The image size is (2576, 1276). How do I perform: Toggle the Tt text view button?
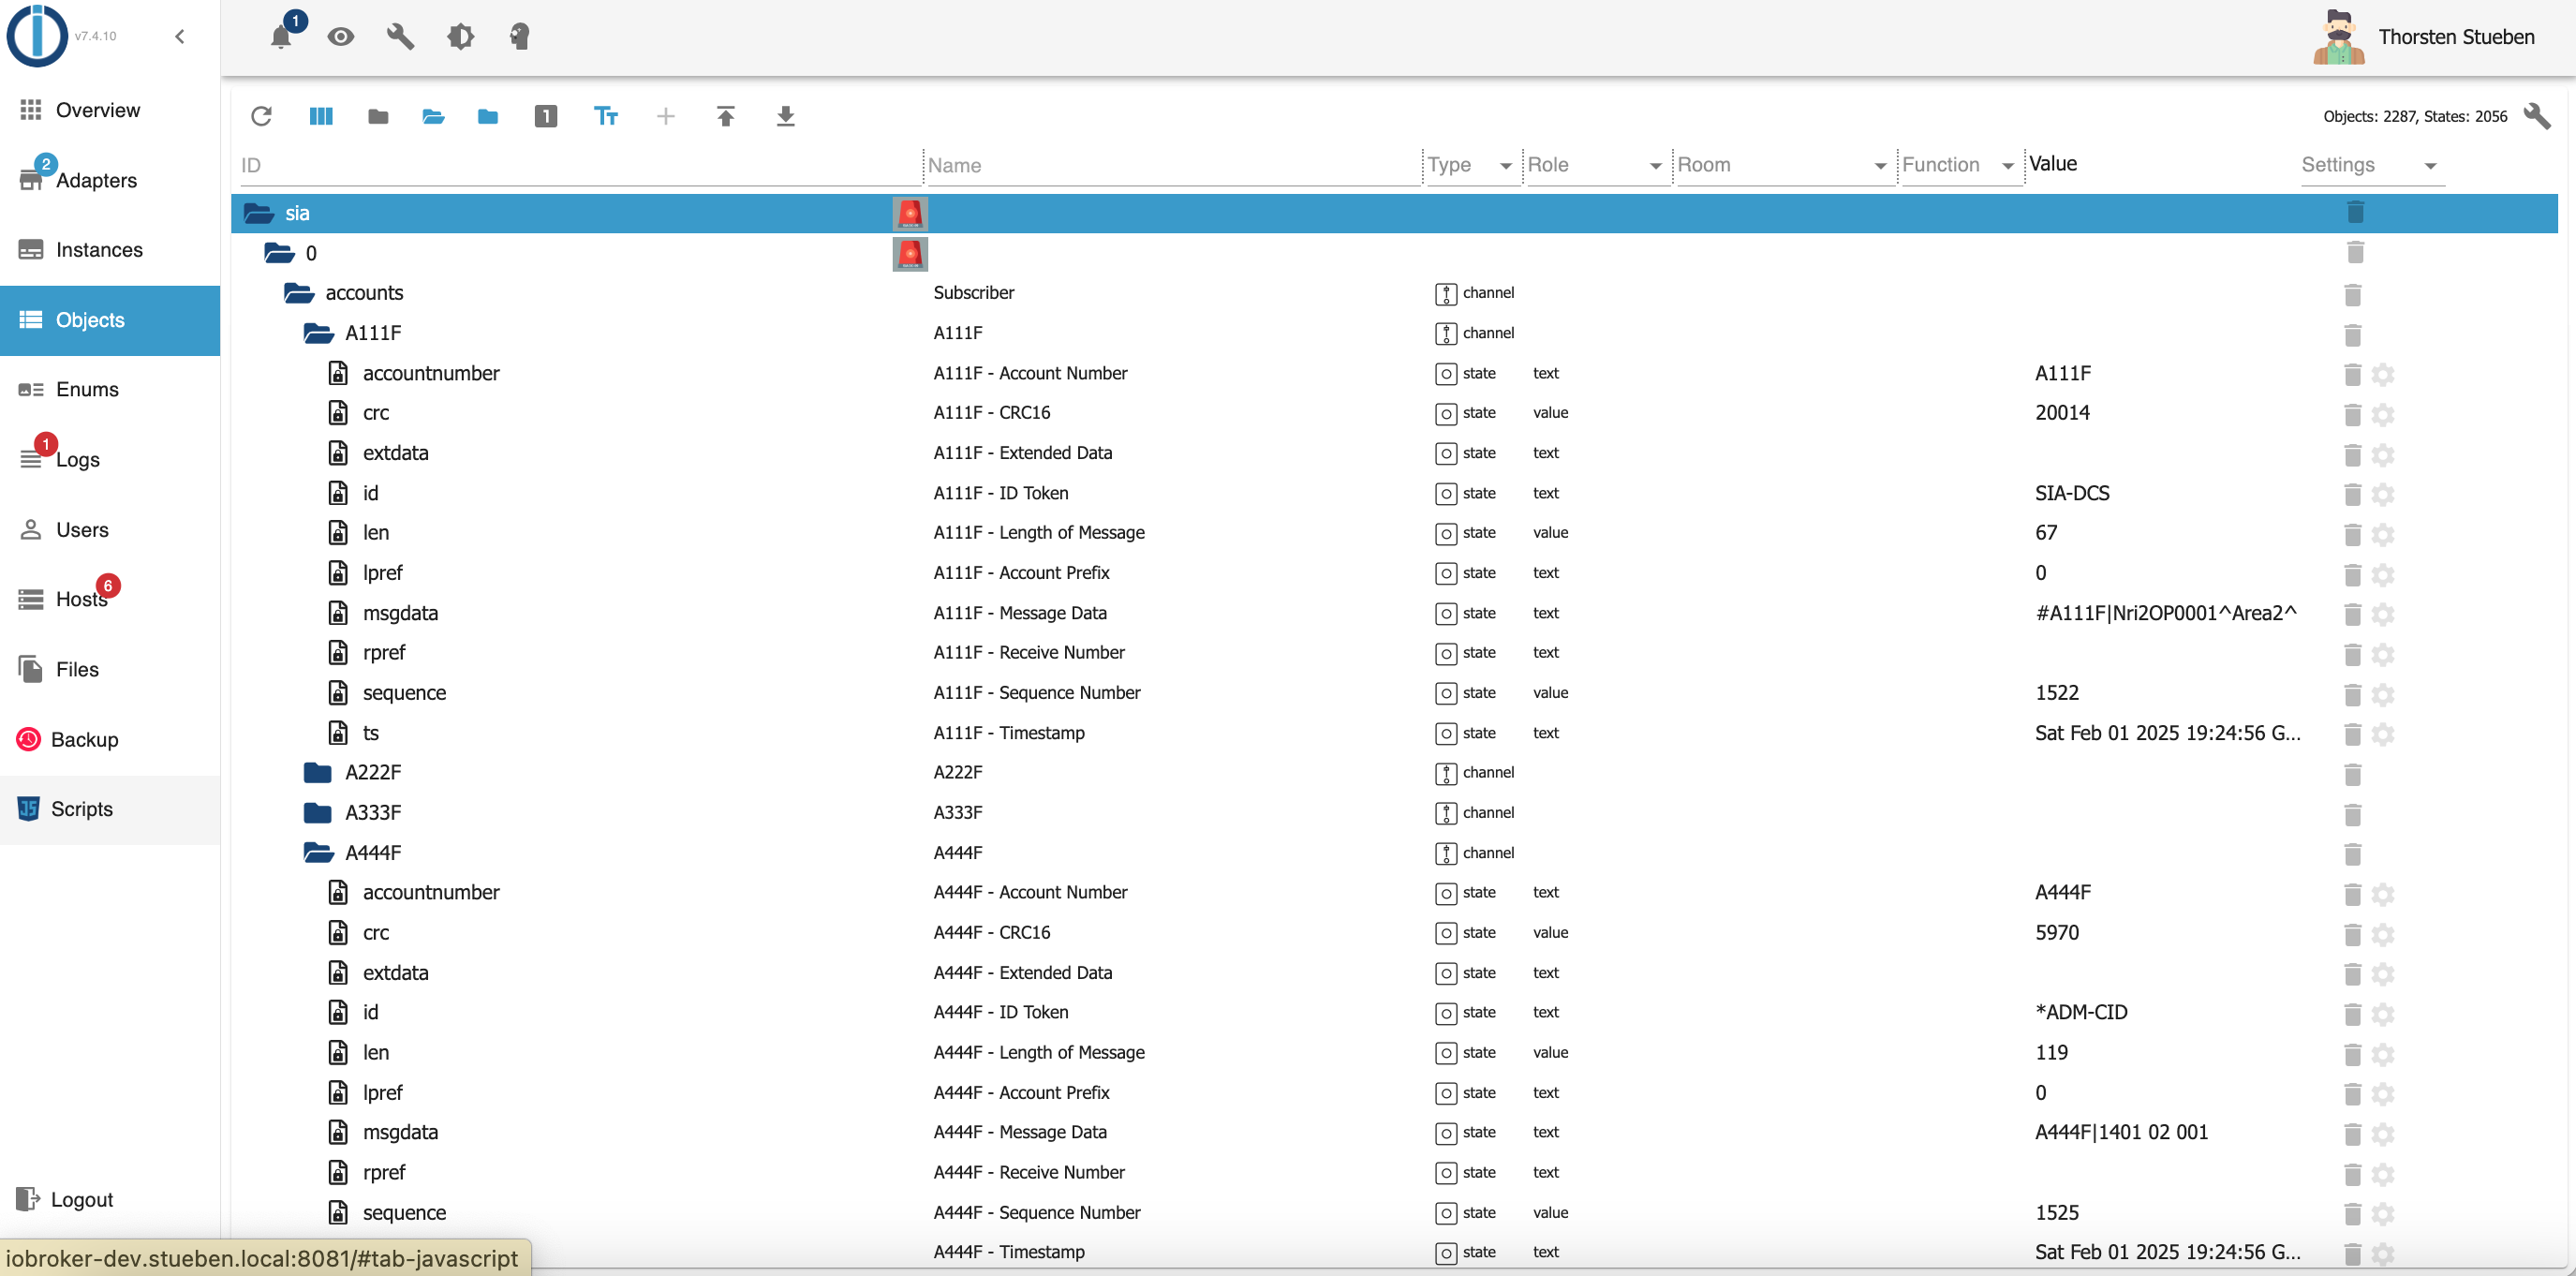click(x=606, y=116)
